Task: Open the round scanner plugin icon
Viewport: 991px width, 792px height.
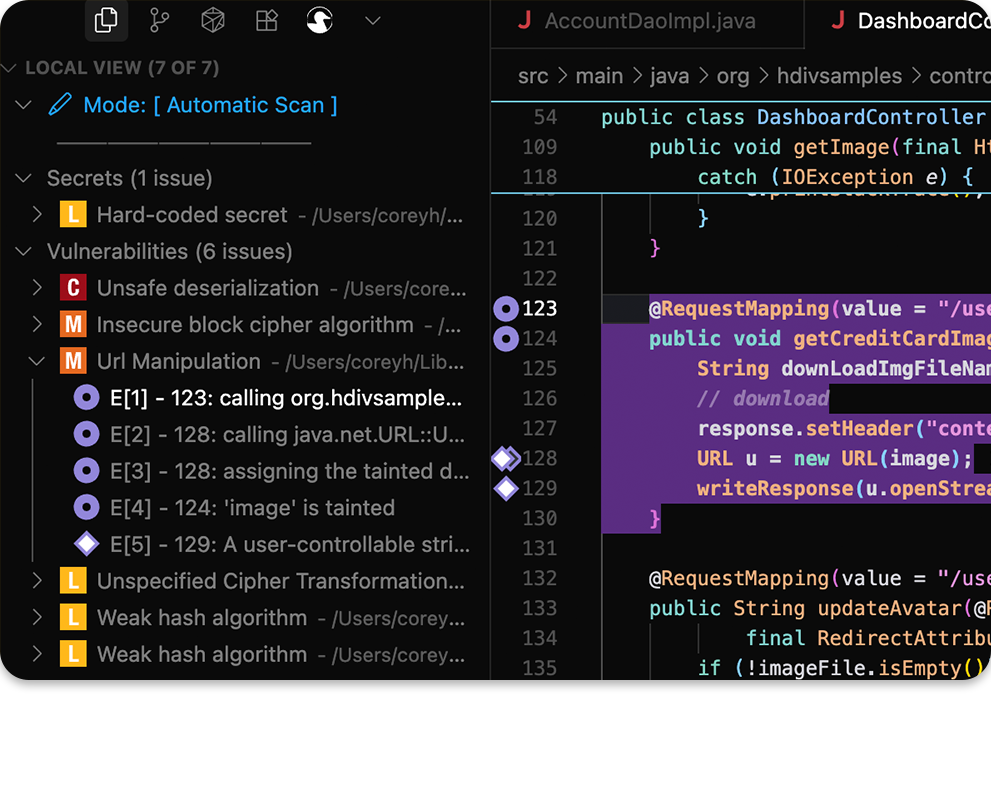Action: click(320, 20)
